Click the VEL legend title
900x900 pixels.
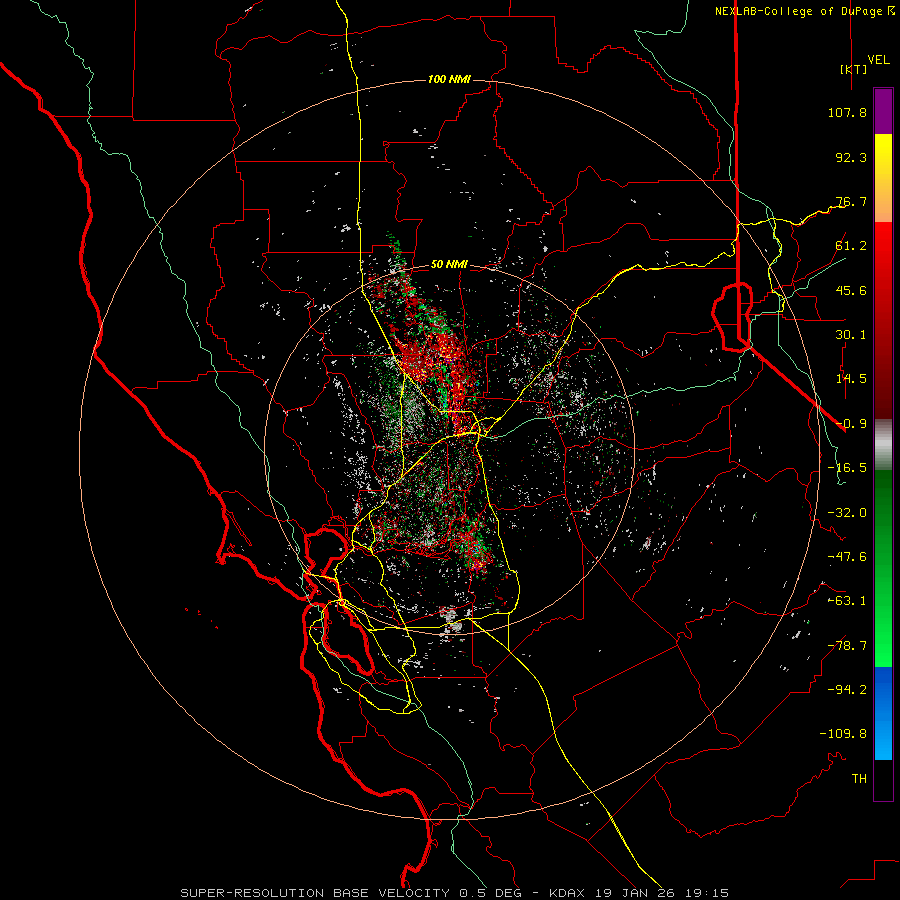(879, 60)
